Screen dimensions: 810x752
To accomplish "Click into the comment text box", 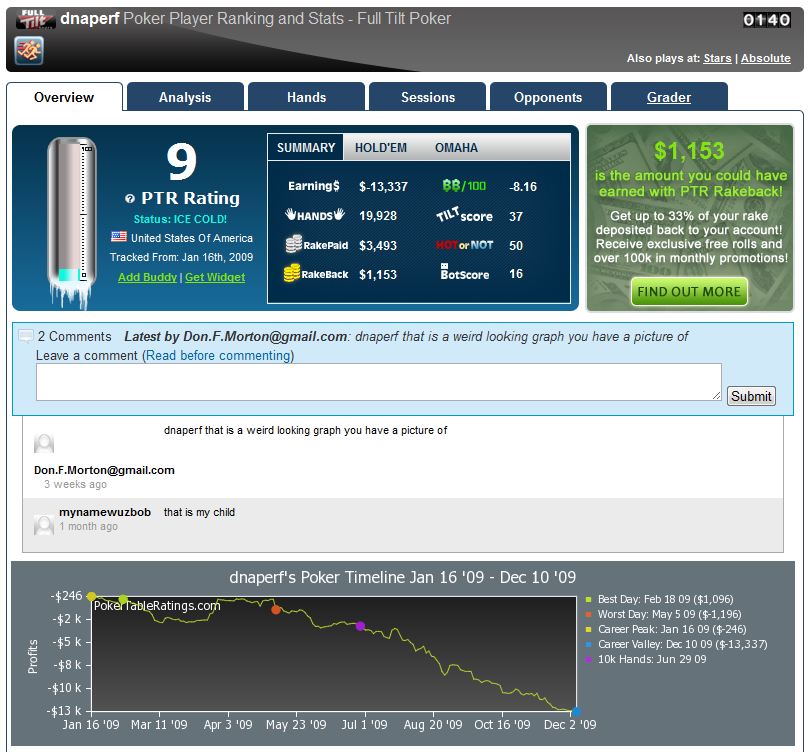I will 379,382.
